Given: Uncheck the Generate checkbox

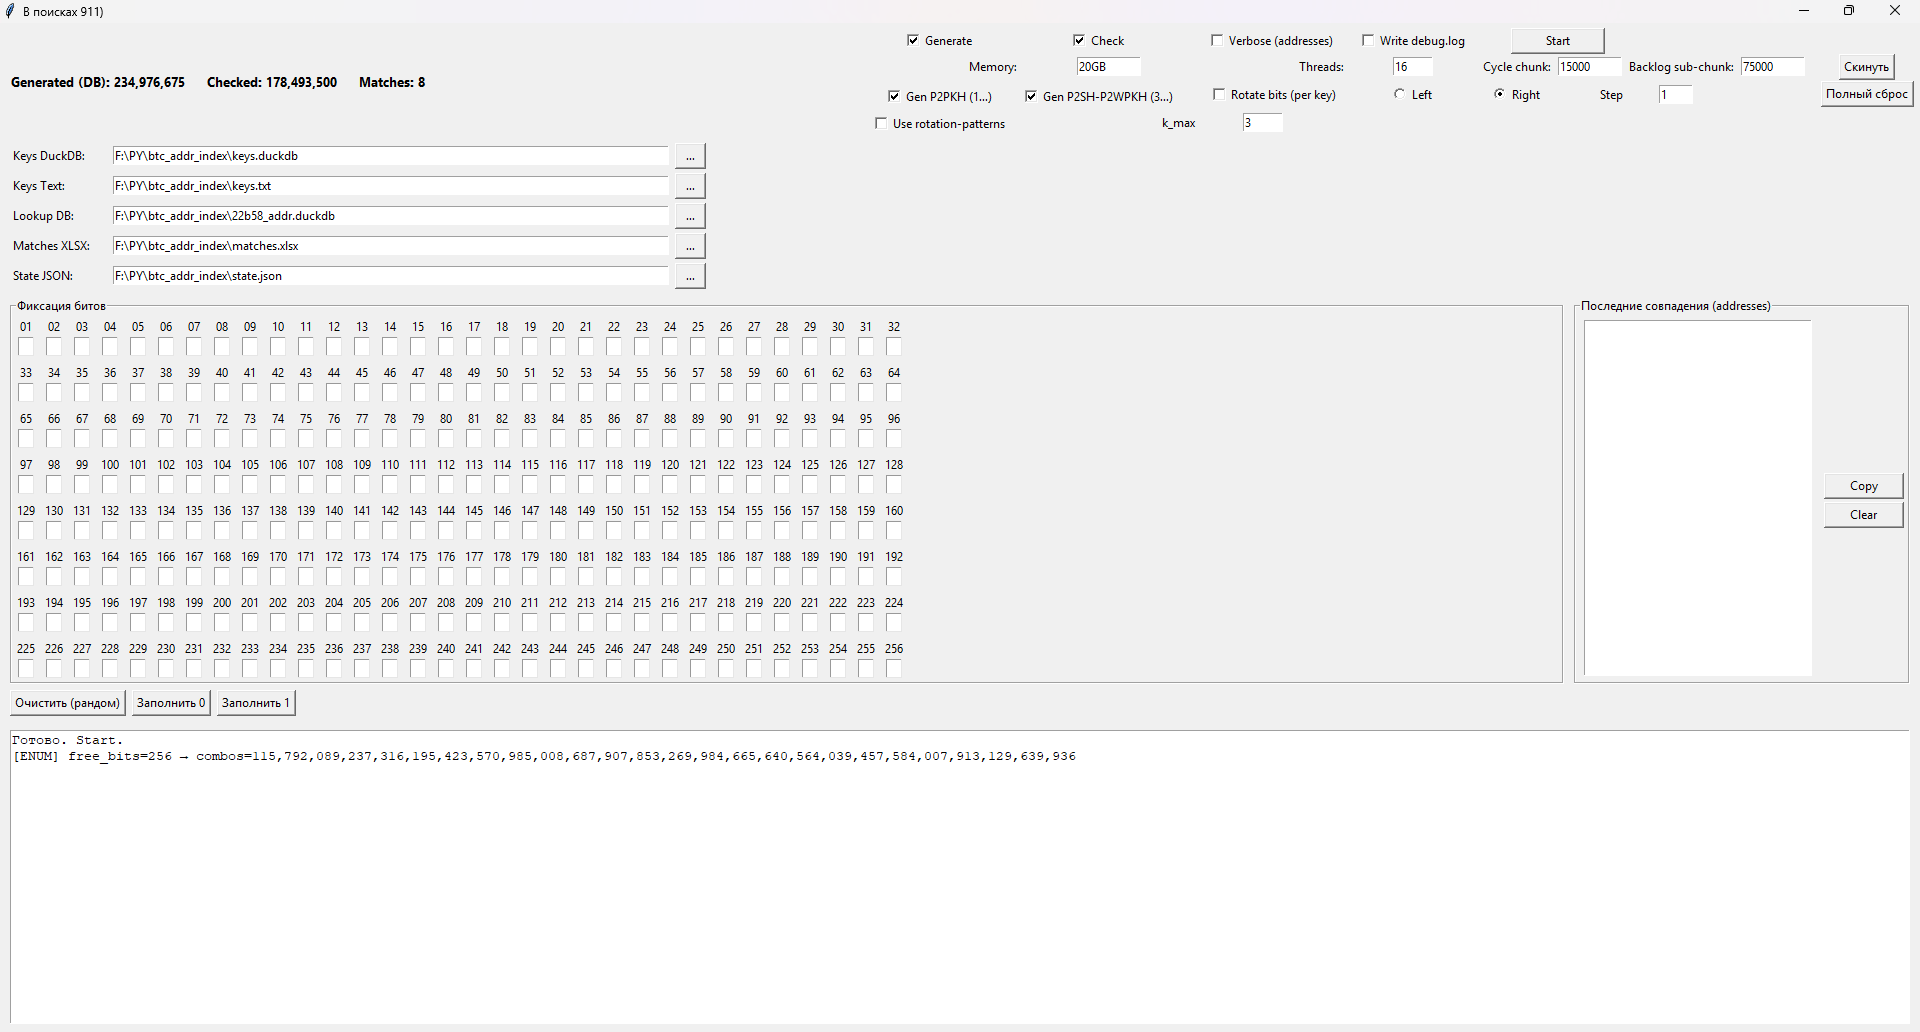Looking at the screenshot, I should tap(913, 40).
